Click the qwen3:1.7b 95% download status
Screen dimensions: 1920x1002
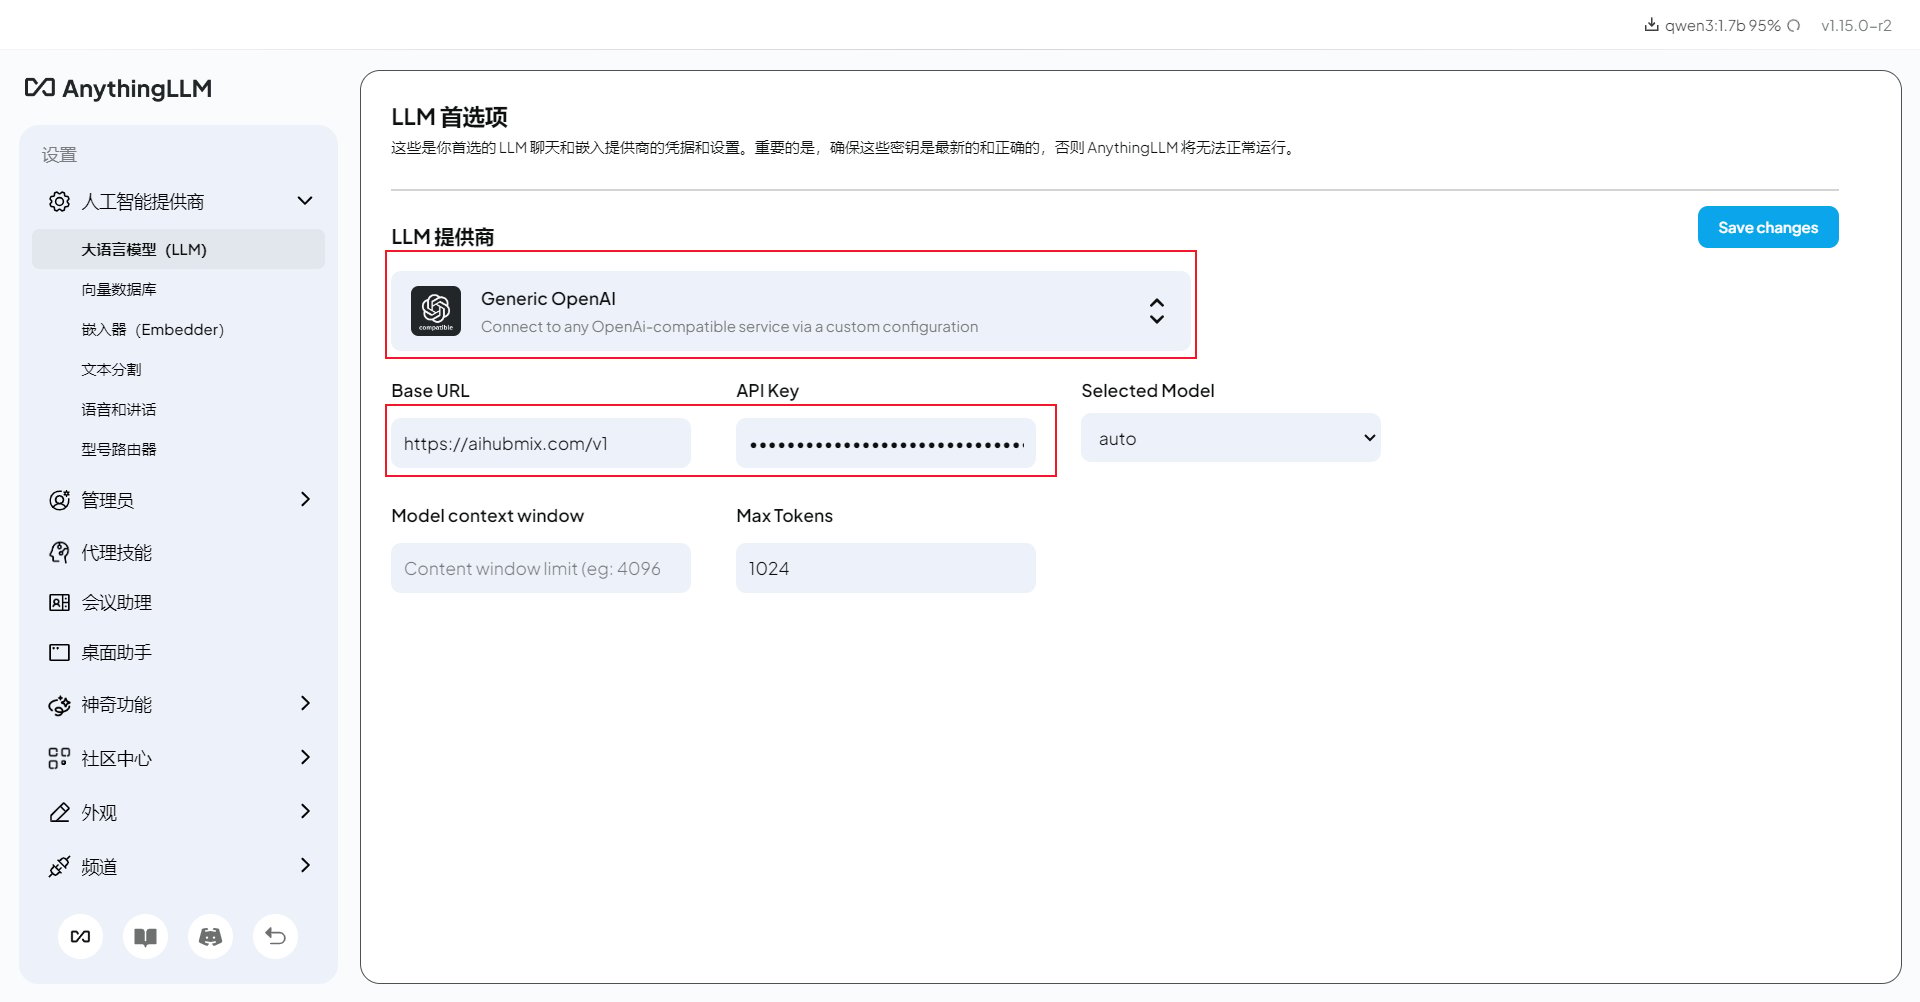click(1722, 26)
